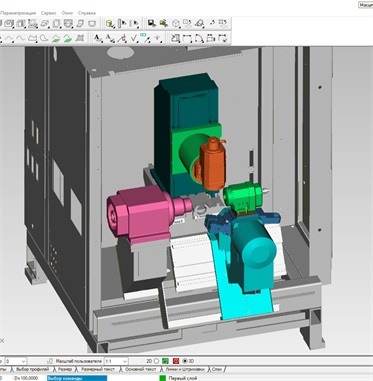This screenshot has width=373, height=381.
Task: Open the Справка menu
Action: (x=87, y=13)
